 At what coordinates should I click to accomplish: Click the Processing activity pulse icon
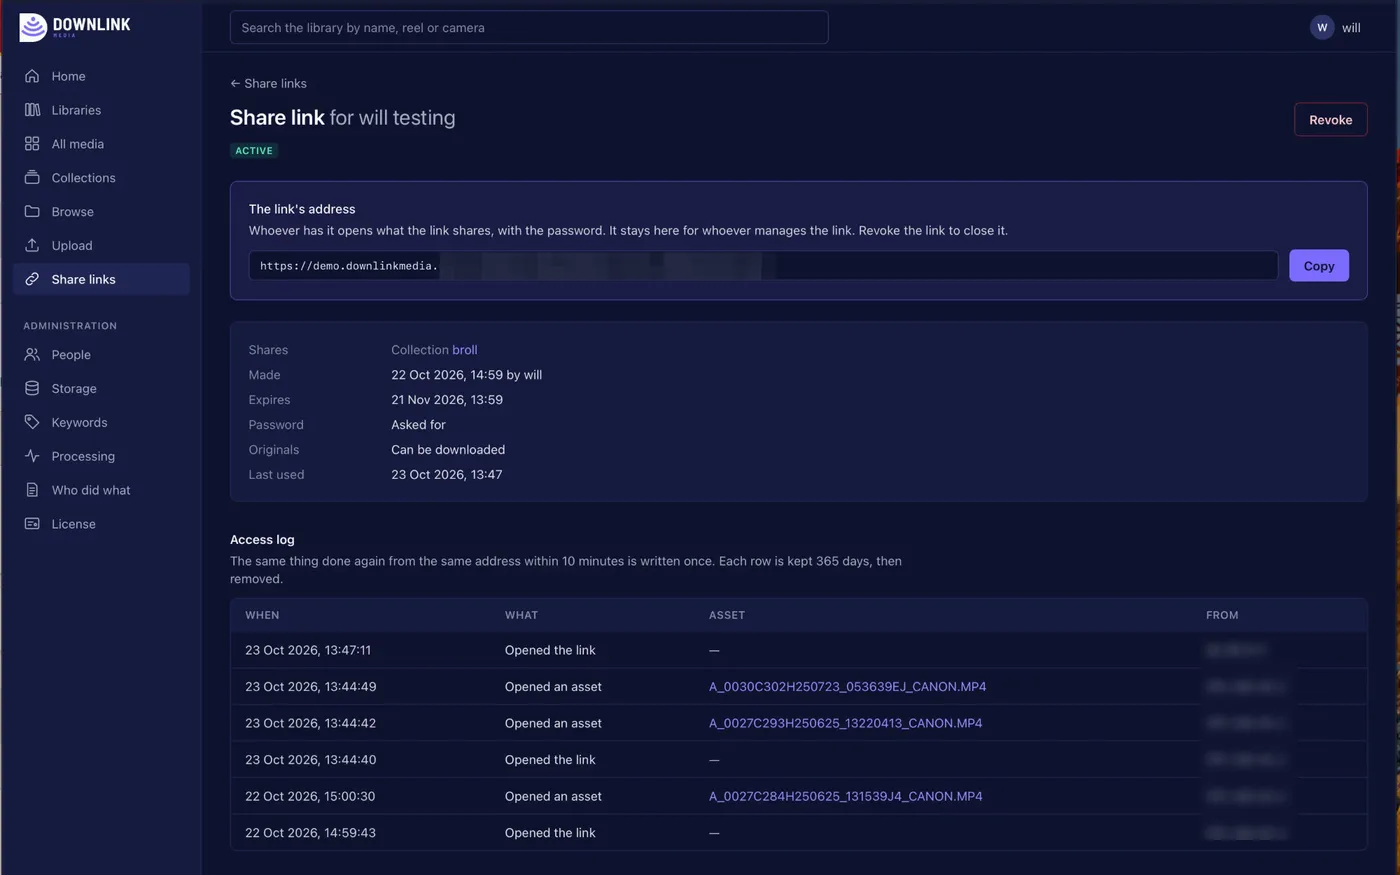[x=32, y=457]
